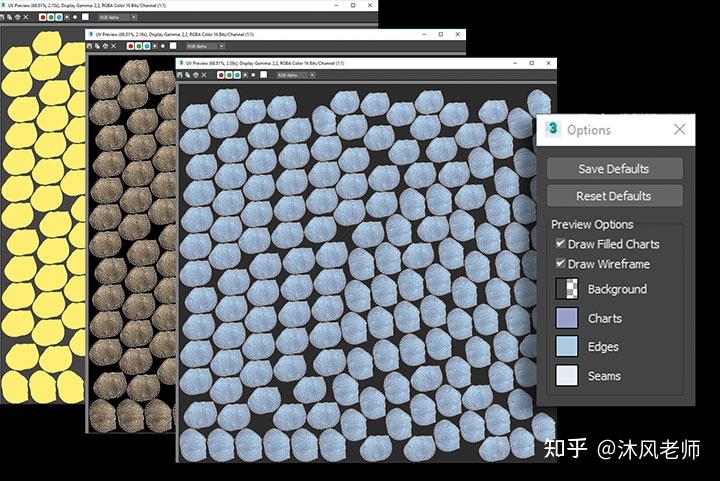
Task: Copy image in the middle UV Preview window
Action: [97, 46]
